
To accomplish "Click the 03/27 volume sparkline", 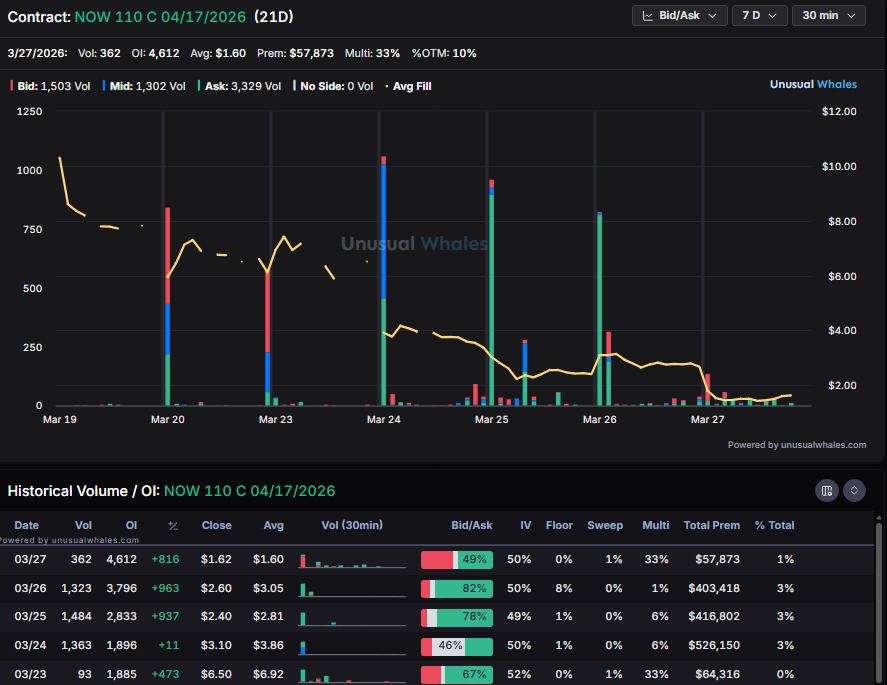I will [352, 560].
